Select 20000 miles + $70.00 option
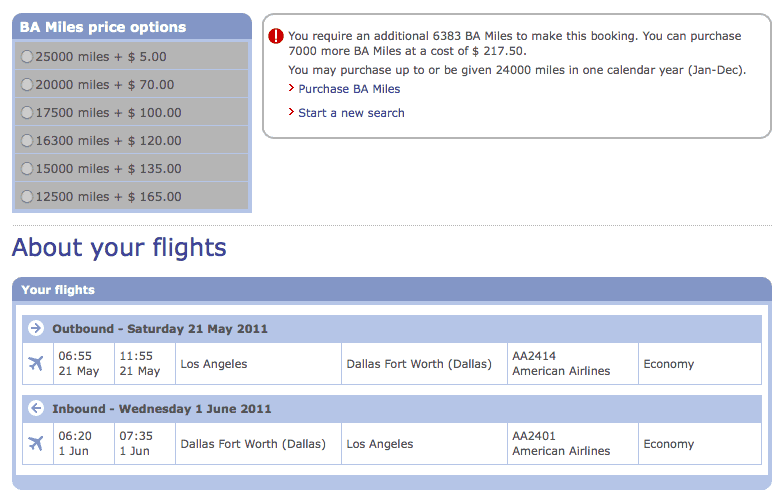Viewport: 783px width, 500px height. tap(27, 85)
